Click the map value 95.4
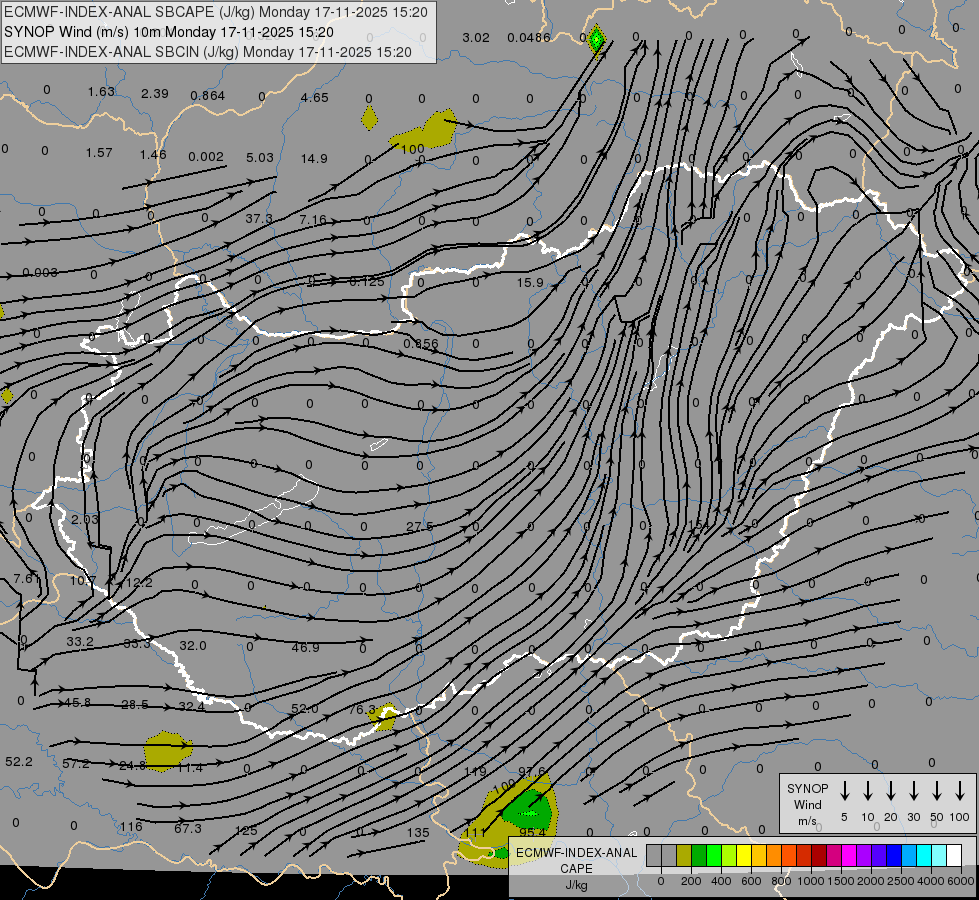Screen dimensions: 979x900 click(x=533, y=833)
